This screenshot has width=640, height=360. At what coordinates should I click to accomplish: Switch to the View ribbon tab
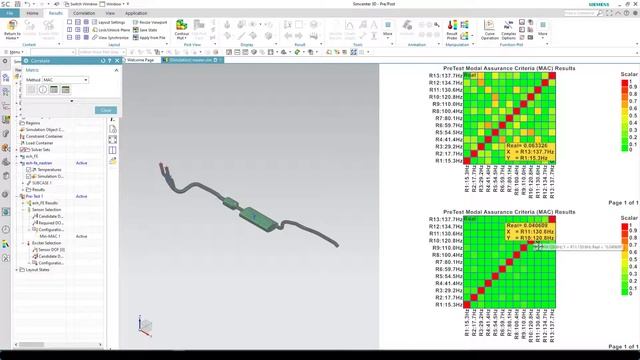point(110,13)
